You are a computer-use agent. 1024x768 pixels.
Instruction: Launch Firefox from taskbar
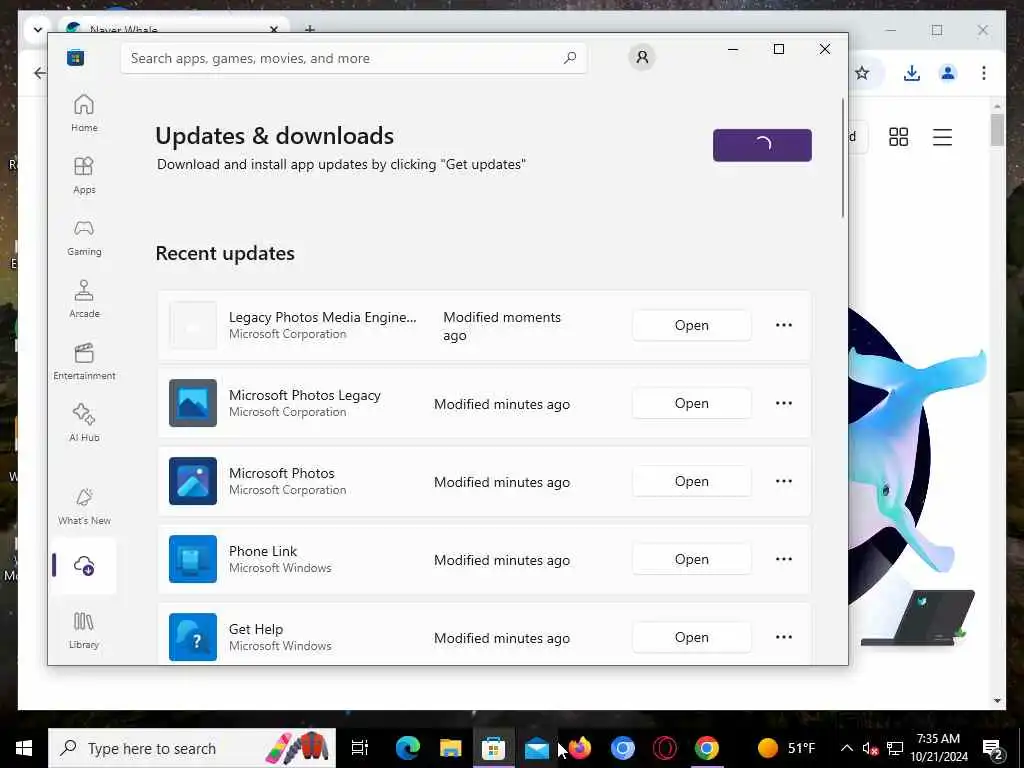click(579, 748)
